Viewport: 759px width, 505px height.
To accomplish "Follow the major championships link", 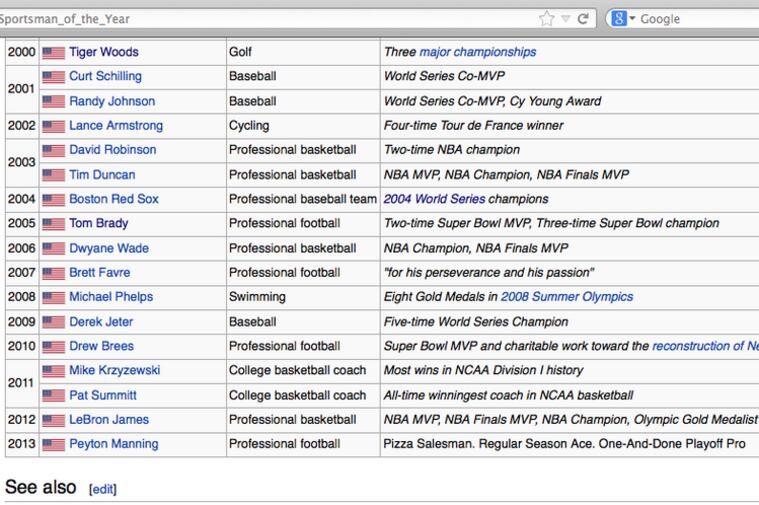I will [478, 52].
